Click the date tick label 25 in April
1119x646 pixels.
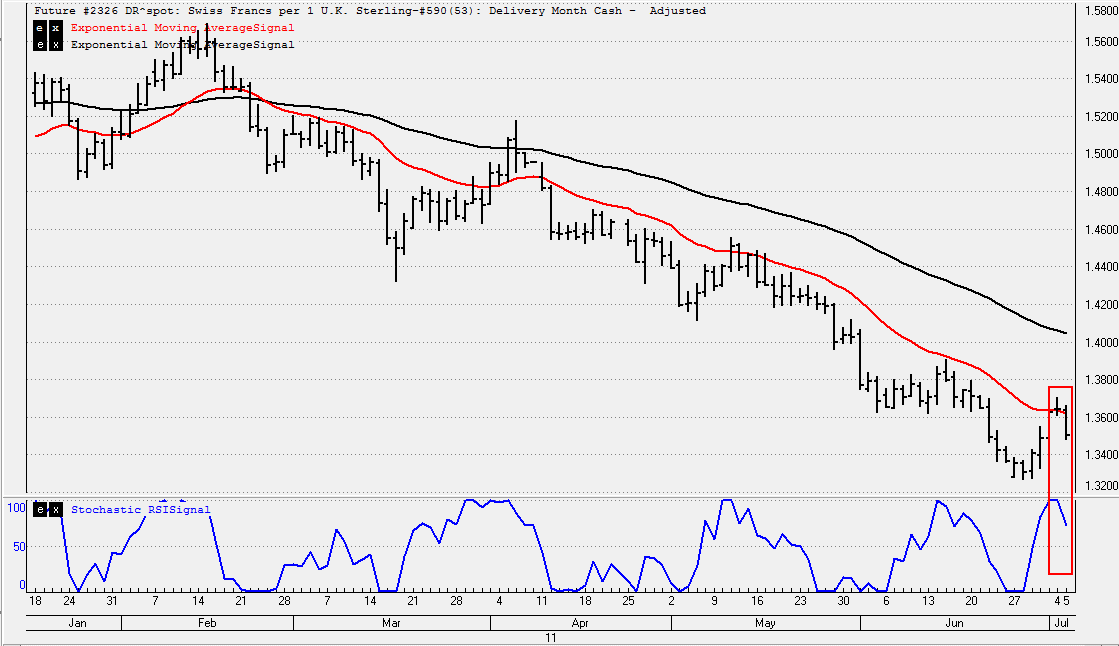[x=628, y=601]
